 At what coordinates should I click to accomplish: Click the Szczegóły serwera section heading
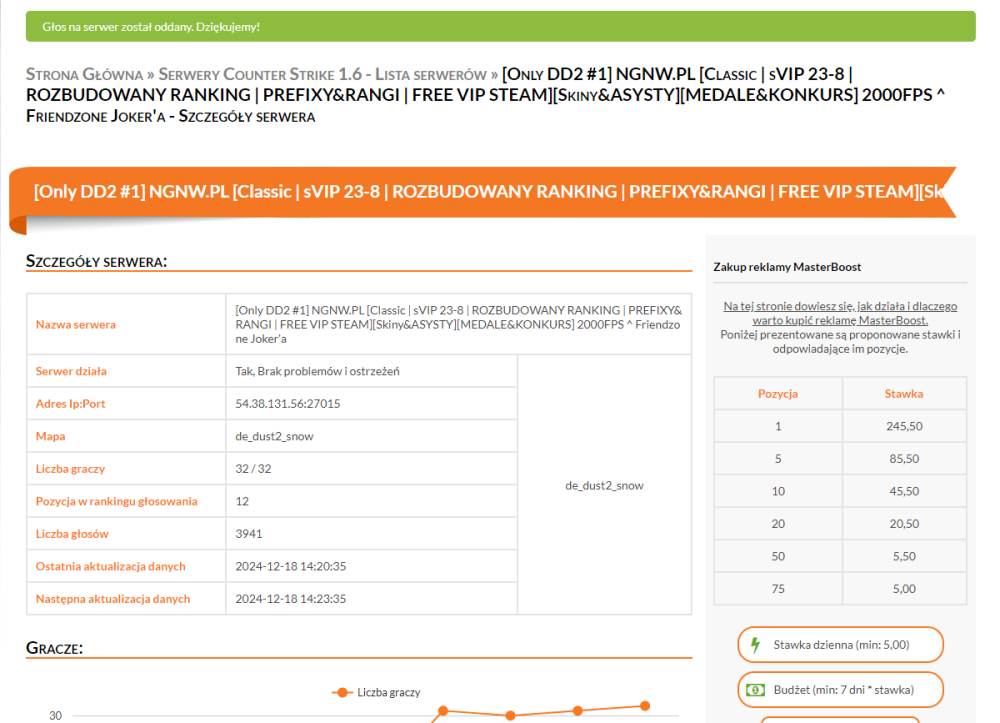[x=96, y=261]
